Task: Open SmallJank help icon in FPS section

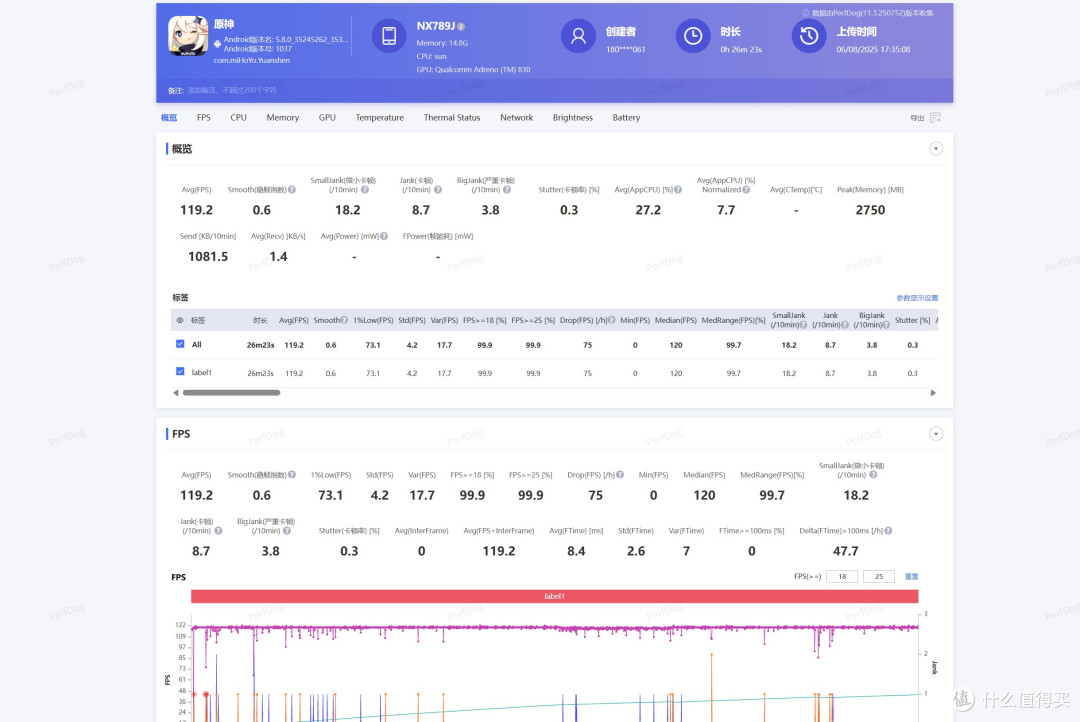Action: (873, 475)
